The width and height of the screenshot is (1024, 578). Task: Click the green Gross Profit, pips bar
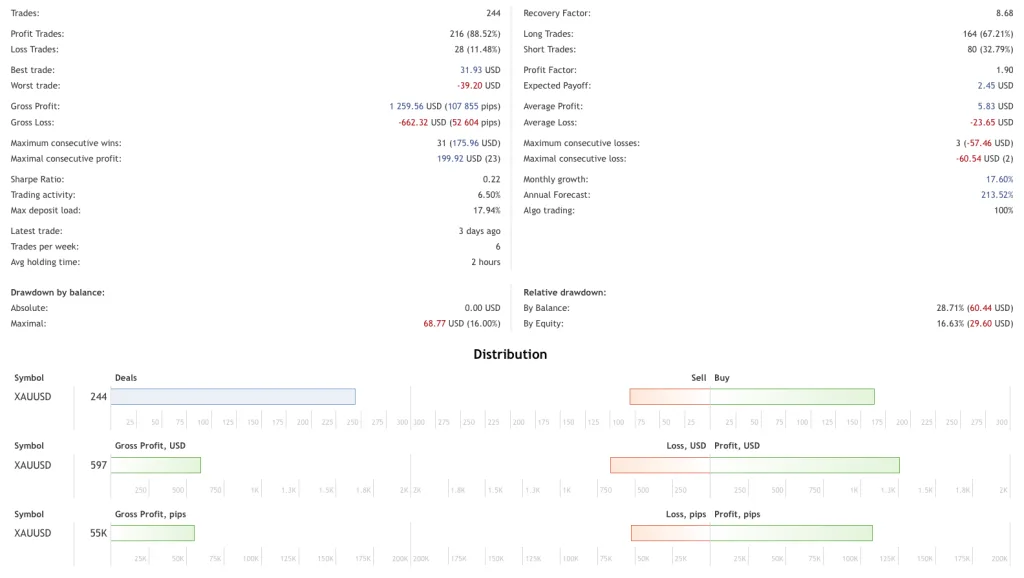pos(153,533)
